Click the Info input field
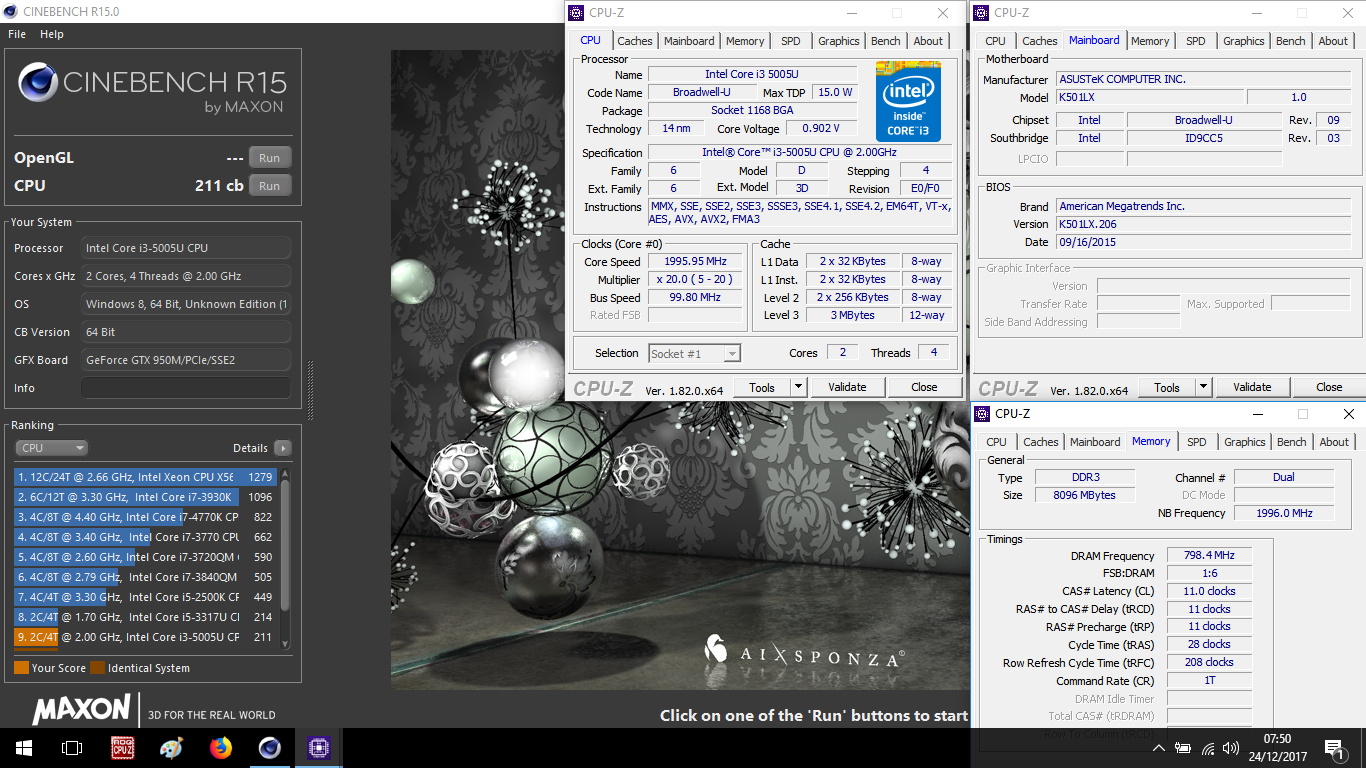Screen dimensions: 1366x768 pos(186,388)
